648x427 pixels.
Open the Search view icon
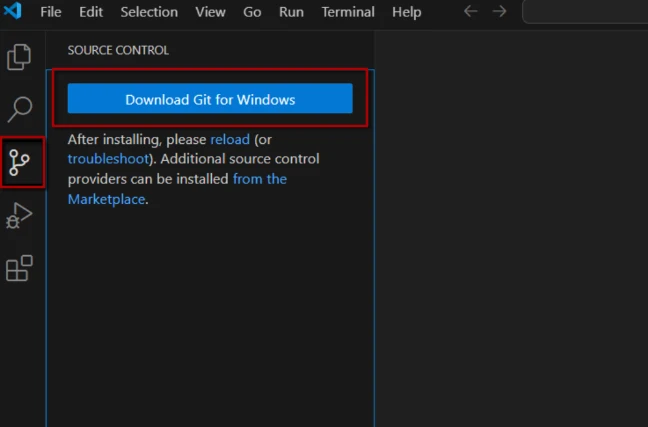20,109
